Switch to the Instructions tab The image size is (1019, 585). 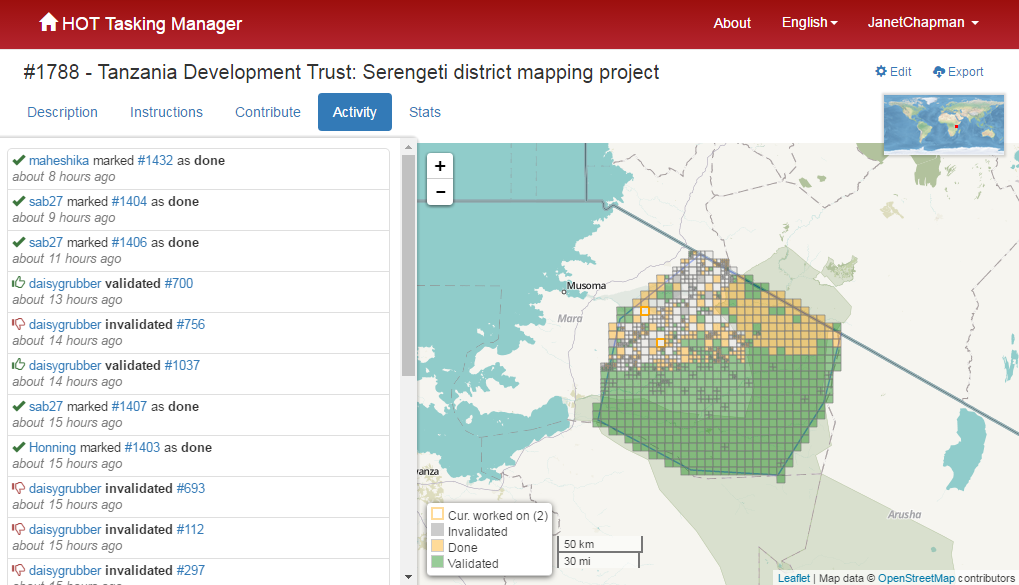pos(166,112)
